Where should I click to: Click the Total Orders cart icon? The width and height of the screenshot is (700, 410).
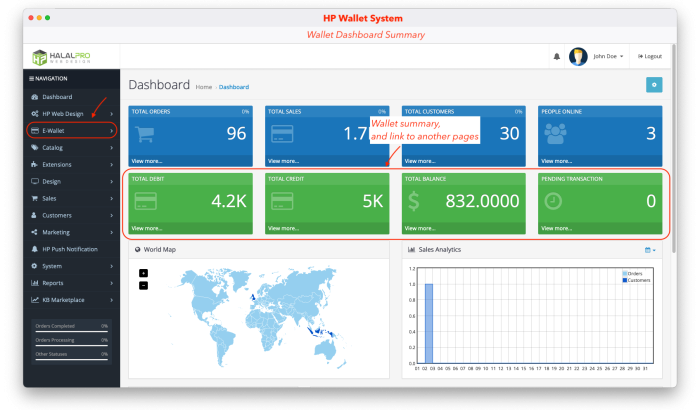[x=145, y=134]
